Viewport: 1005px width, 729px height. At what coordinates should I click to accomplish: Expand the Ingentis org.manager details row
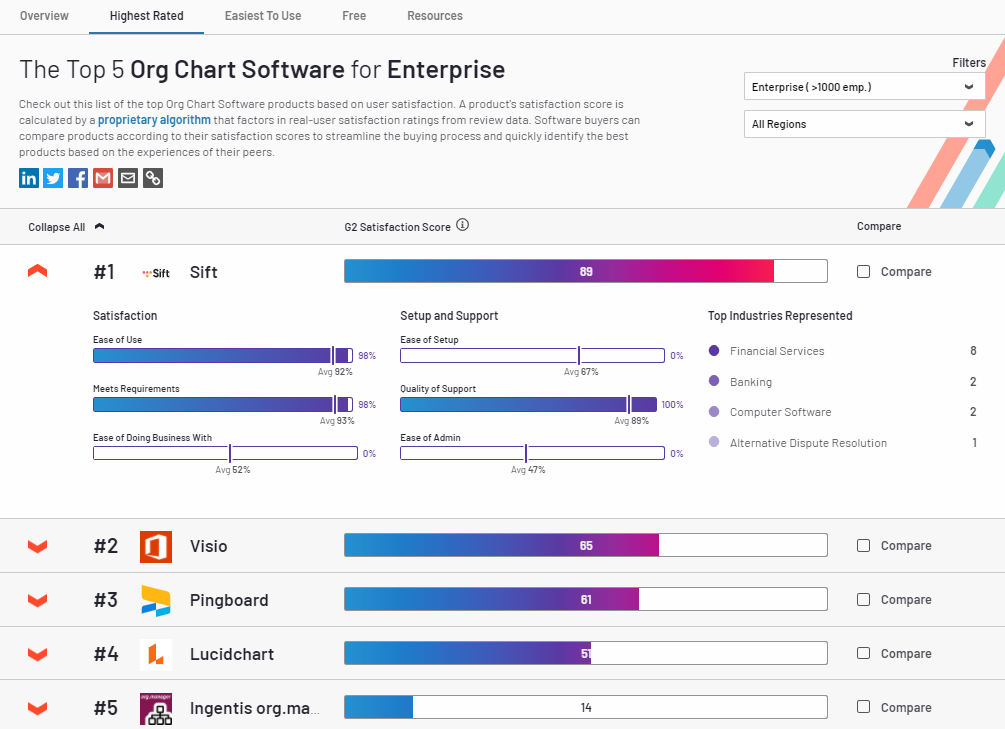(38, 708)
